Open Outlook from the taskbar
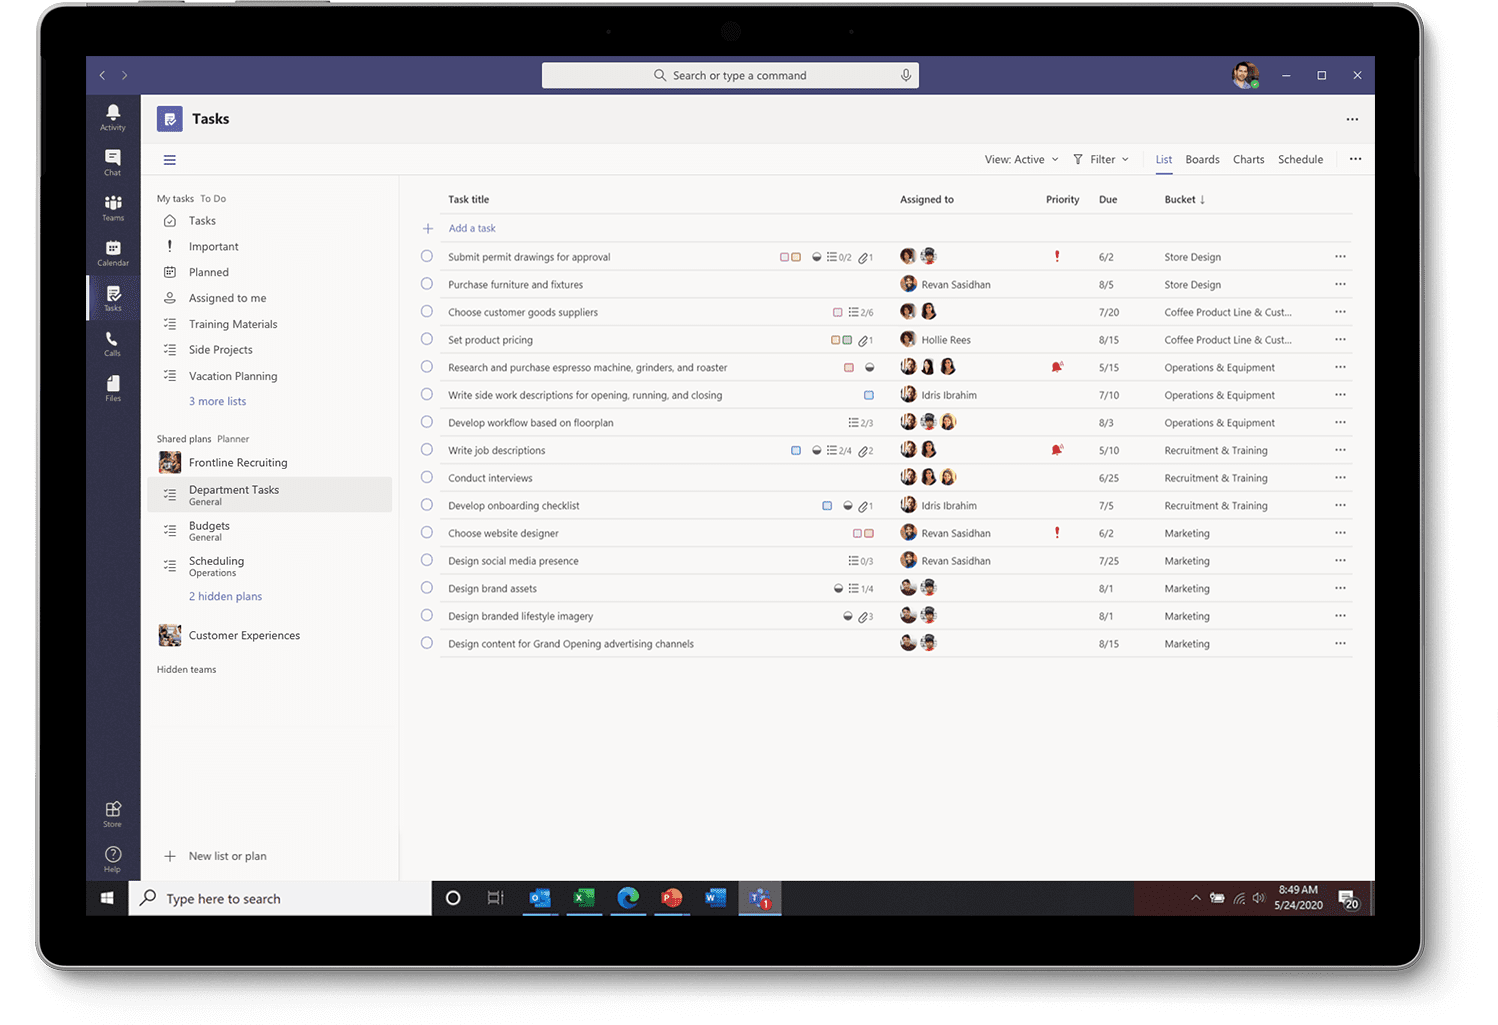This screenshot has width=1498, height=1025. (540, 898)
